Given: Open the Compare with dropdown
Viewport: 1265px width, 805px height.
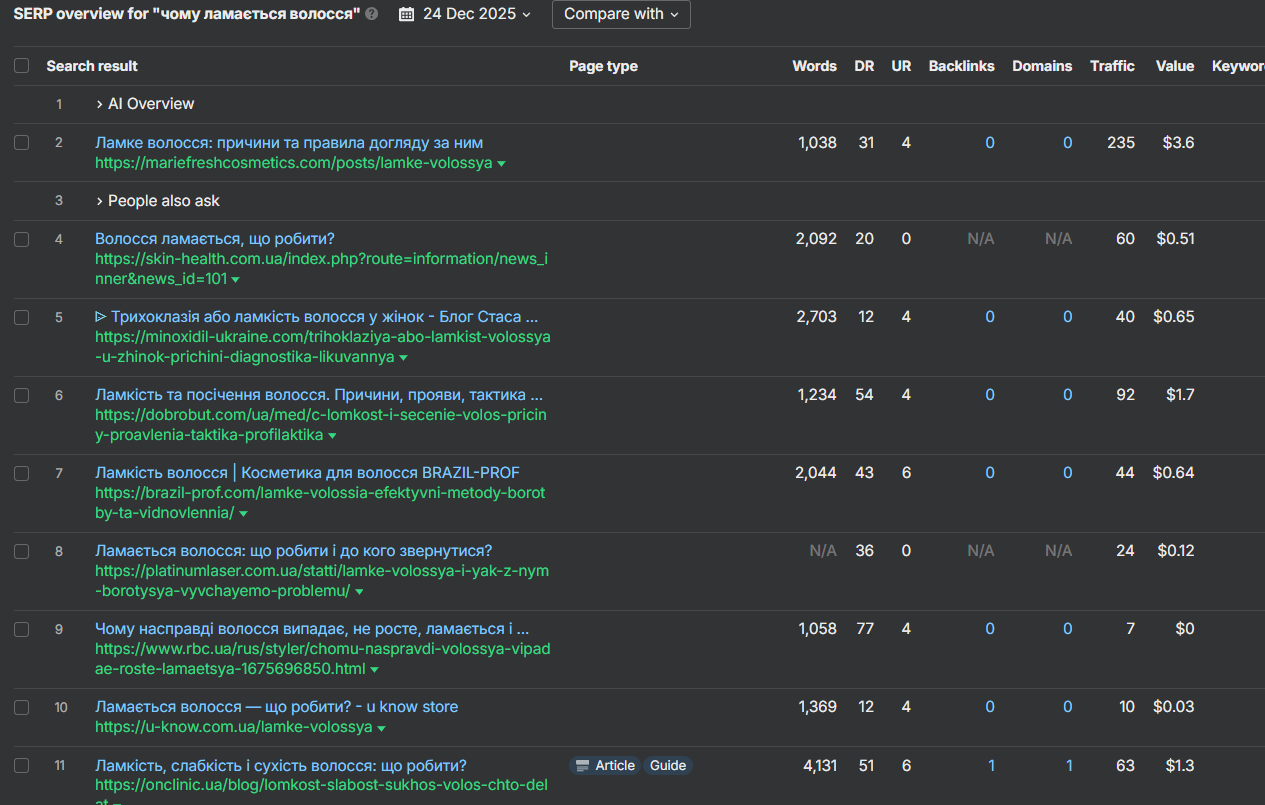Looking at the screenshot, I should point(621,14).
